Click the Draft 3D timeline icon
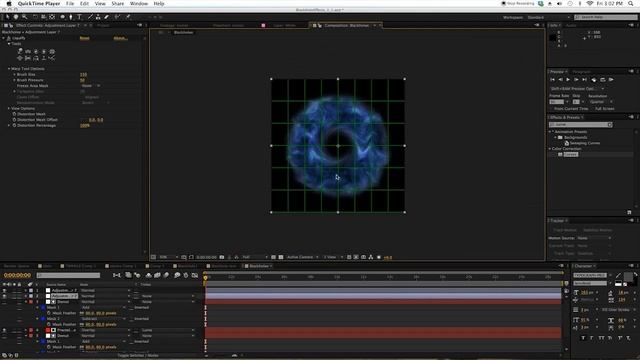The image size is (640, 360). click(137, 275)
